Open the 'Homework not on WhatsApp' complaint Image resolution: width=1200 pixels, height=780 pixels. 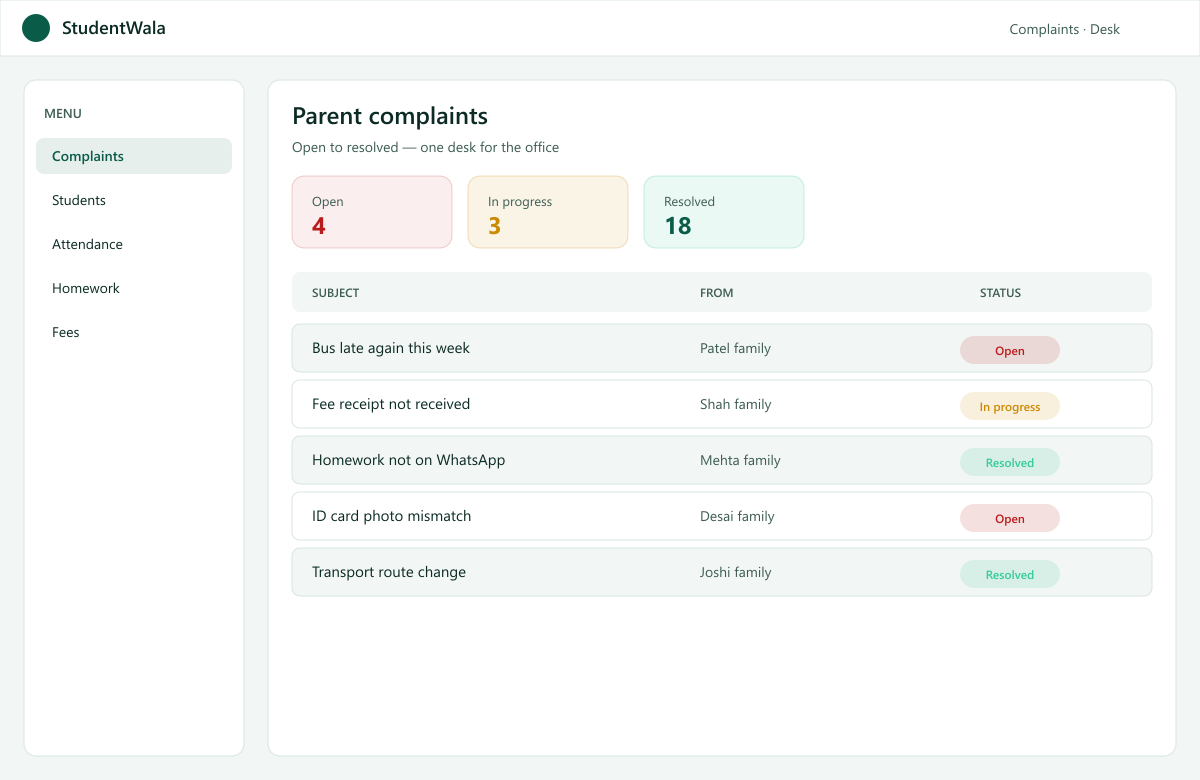(x=722, y=460)
